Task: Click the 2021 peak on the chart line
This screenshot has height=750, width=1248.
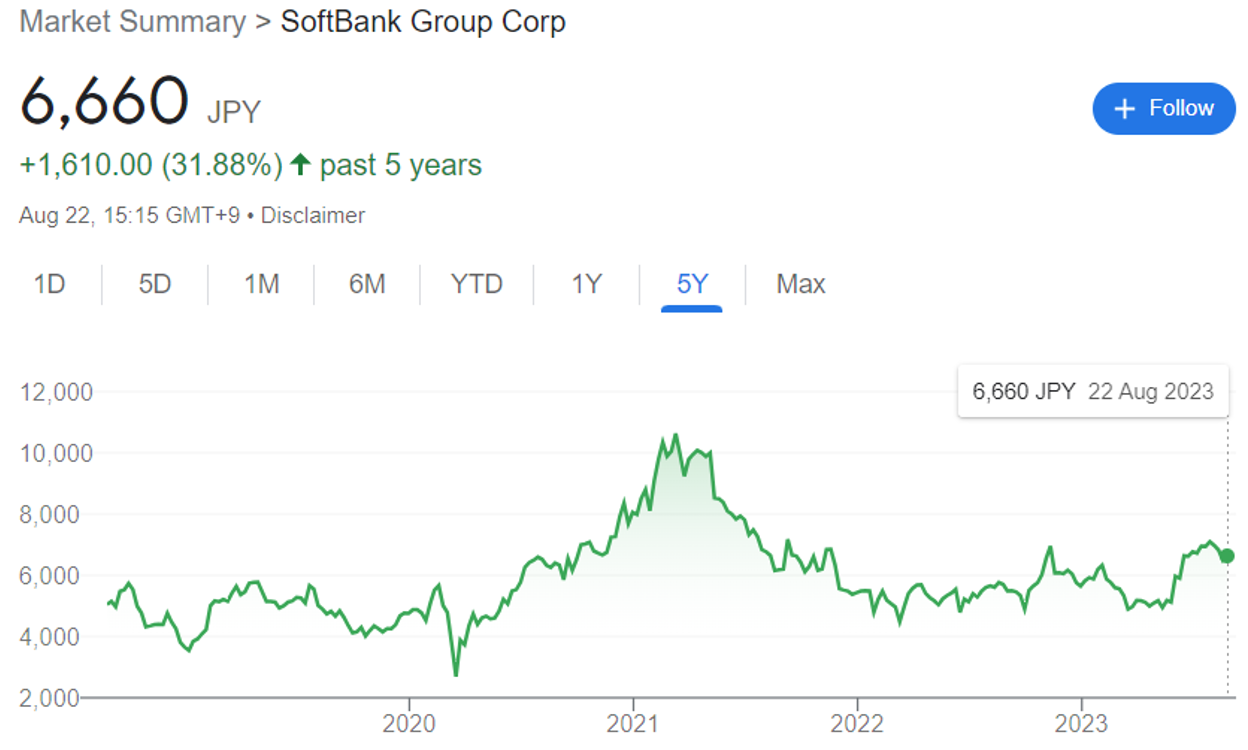Action: 676,435
